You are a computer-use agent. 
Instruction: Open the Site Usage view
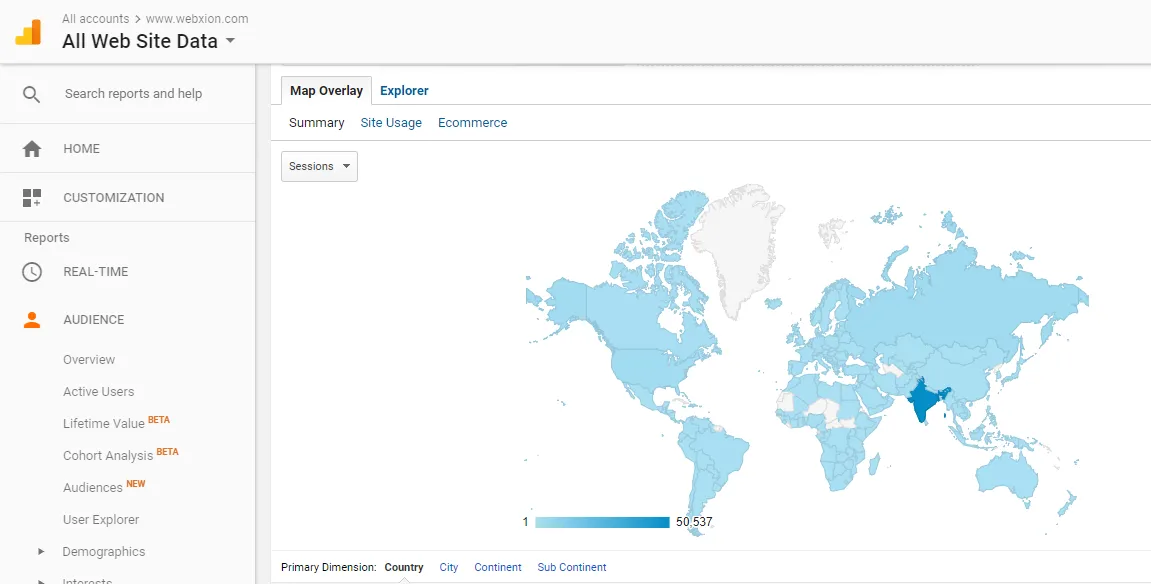(x=391, y=123)
